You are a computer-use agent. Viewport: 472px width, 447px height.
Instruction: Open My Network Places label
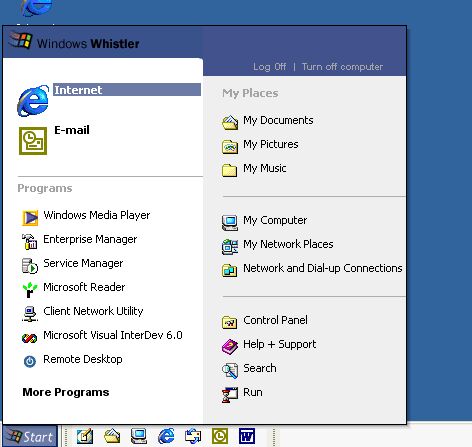pos(288,244)
